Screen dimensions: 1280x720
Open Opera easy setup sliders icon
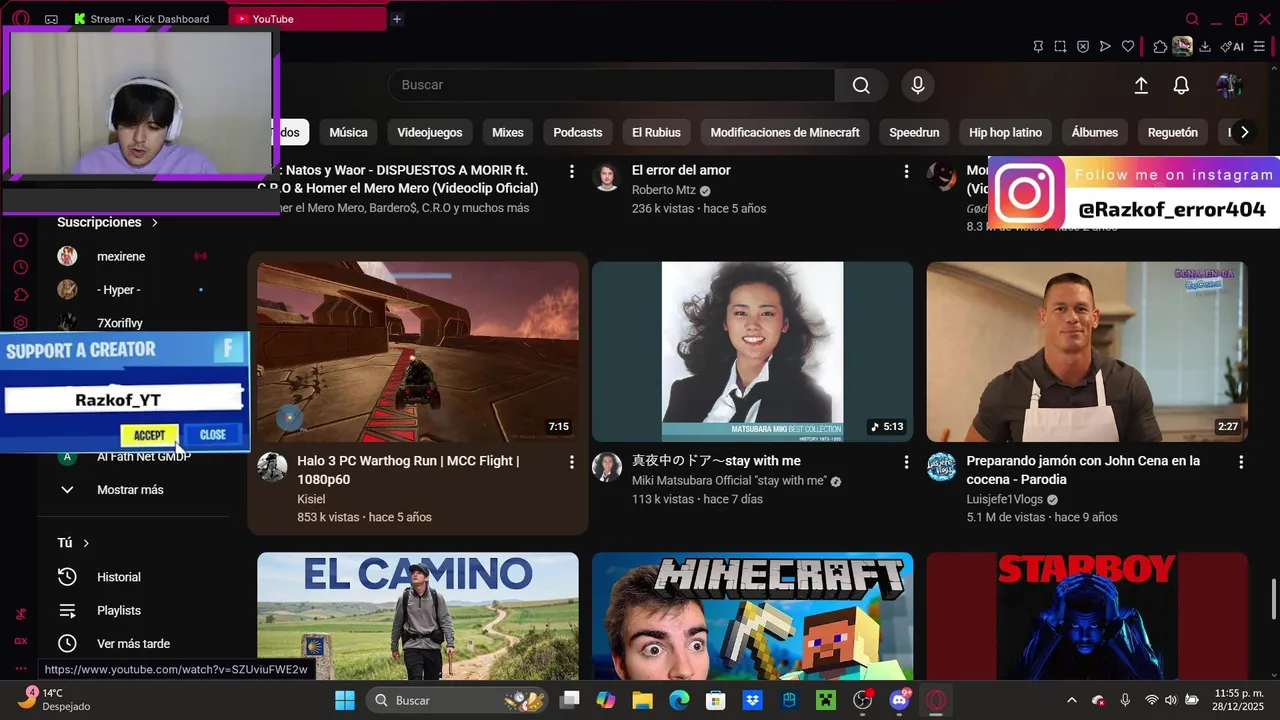(x=1259, y=46)
